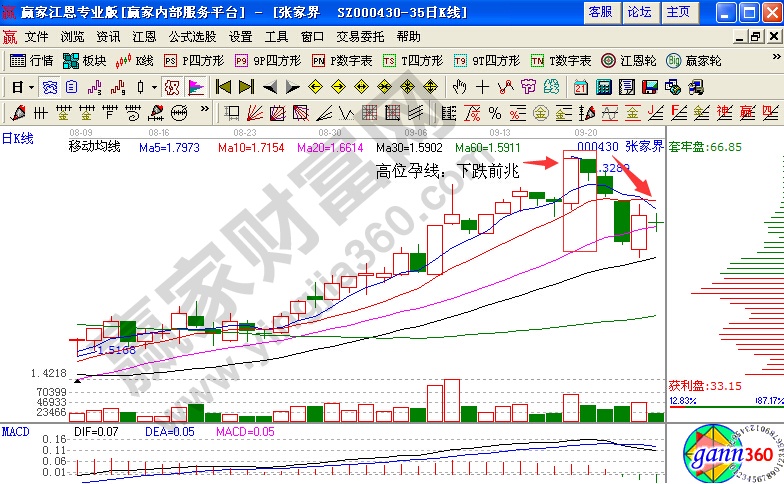Open the 文件 menu
The height and width of the screenshot is (484, 784).
coord(36,36)
